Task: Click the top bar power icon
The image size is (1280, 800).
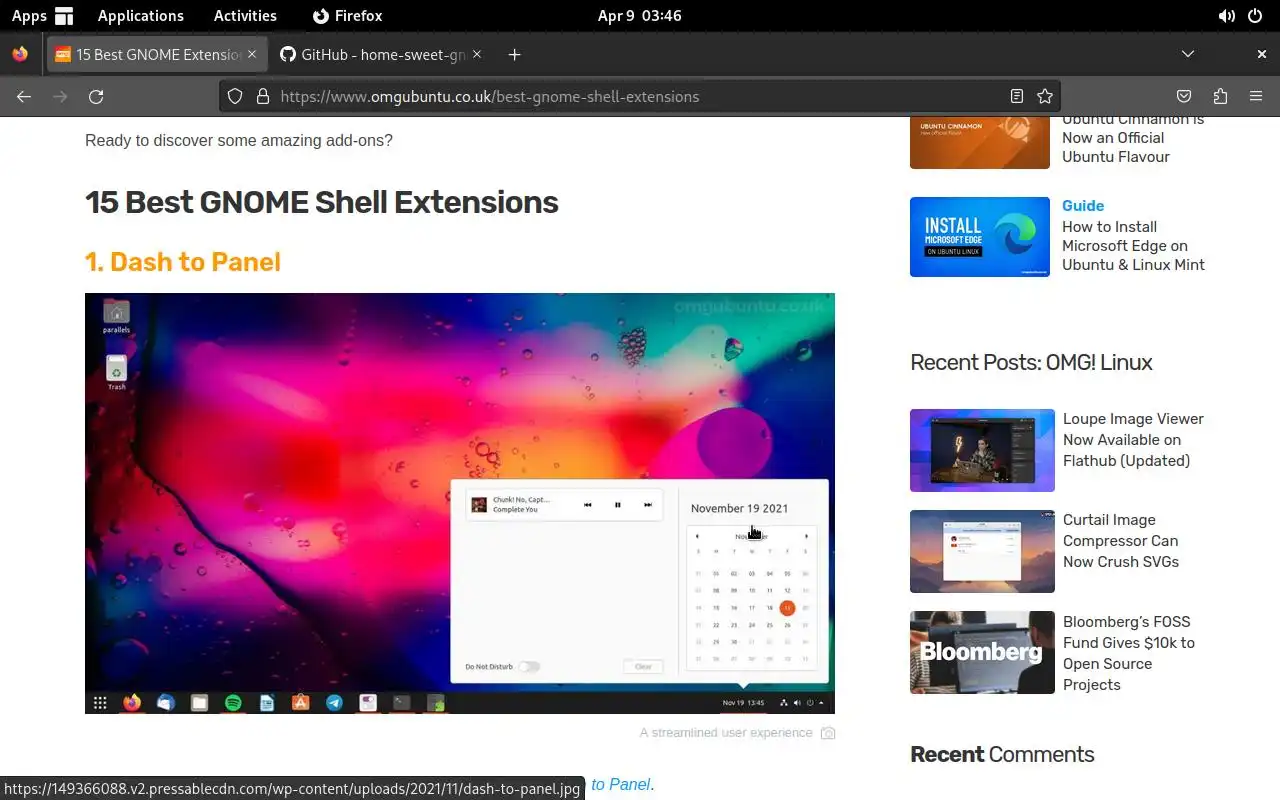Action: 1255,16
